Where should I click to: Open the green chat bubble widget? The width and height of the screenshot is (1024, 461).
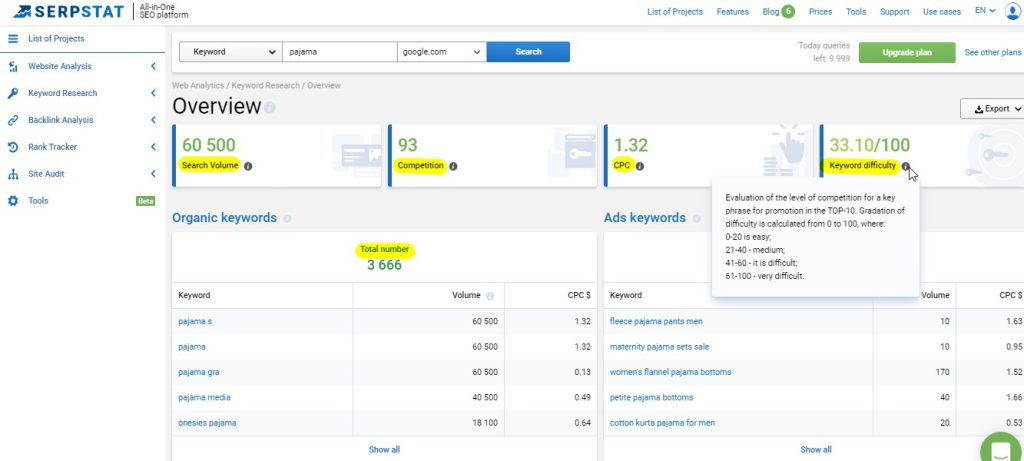point(999,448)
